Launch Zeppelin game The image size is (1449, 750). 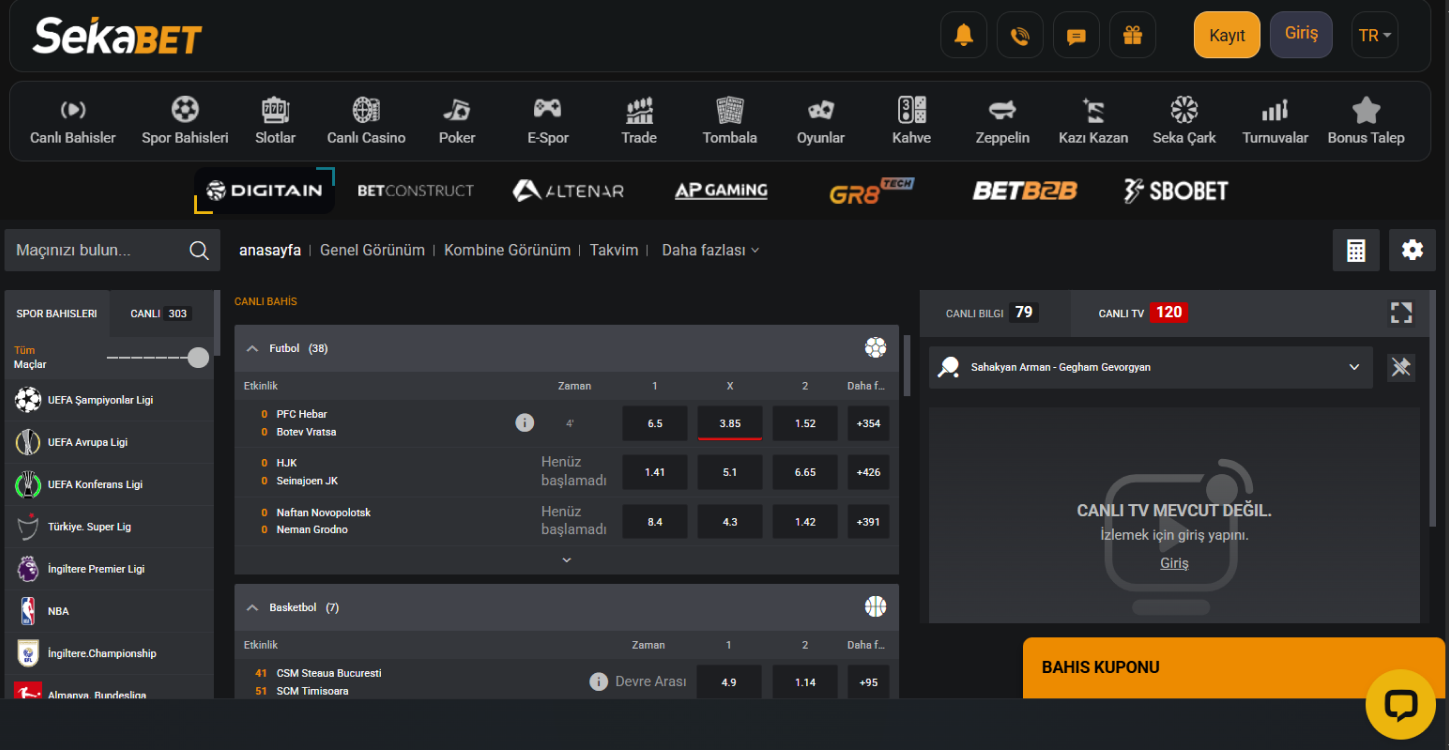1003,121
